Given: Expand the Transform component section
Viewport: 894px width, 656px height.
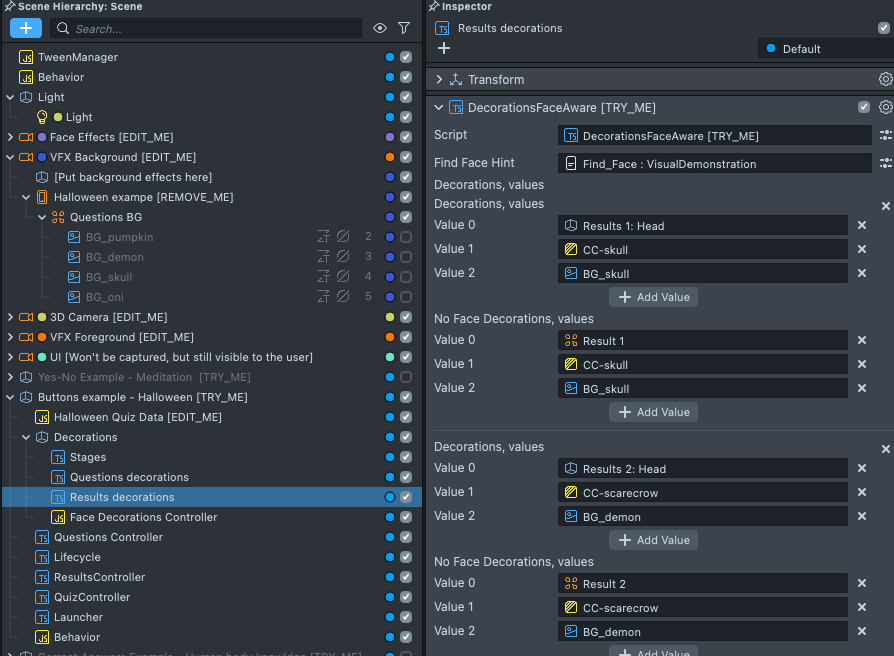Looking at the screenshot, I should pyautogui.click(x=440, y=79).
